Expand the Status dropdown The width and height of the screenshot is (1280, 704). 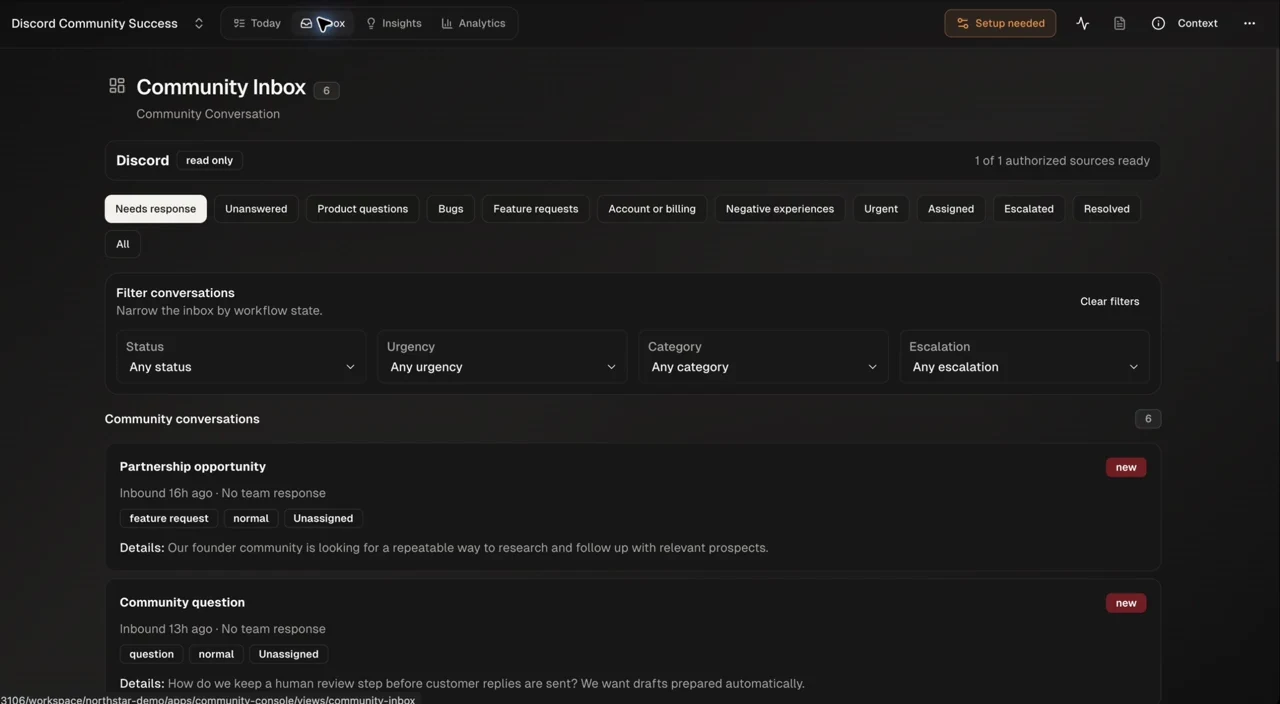pyautogui.click(x=241, y=357)
